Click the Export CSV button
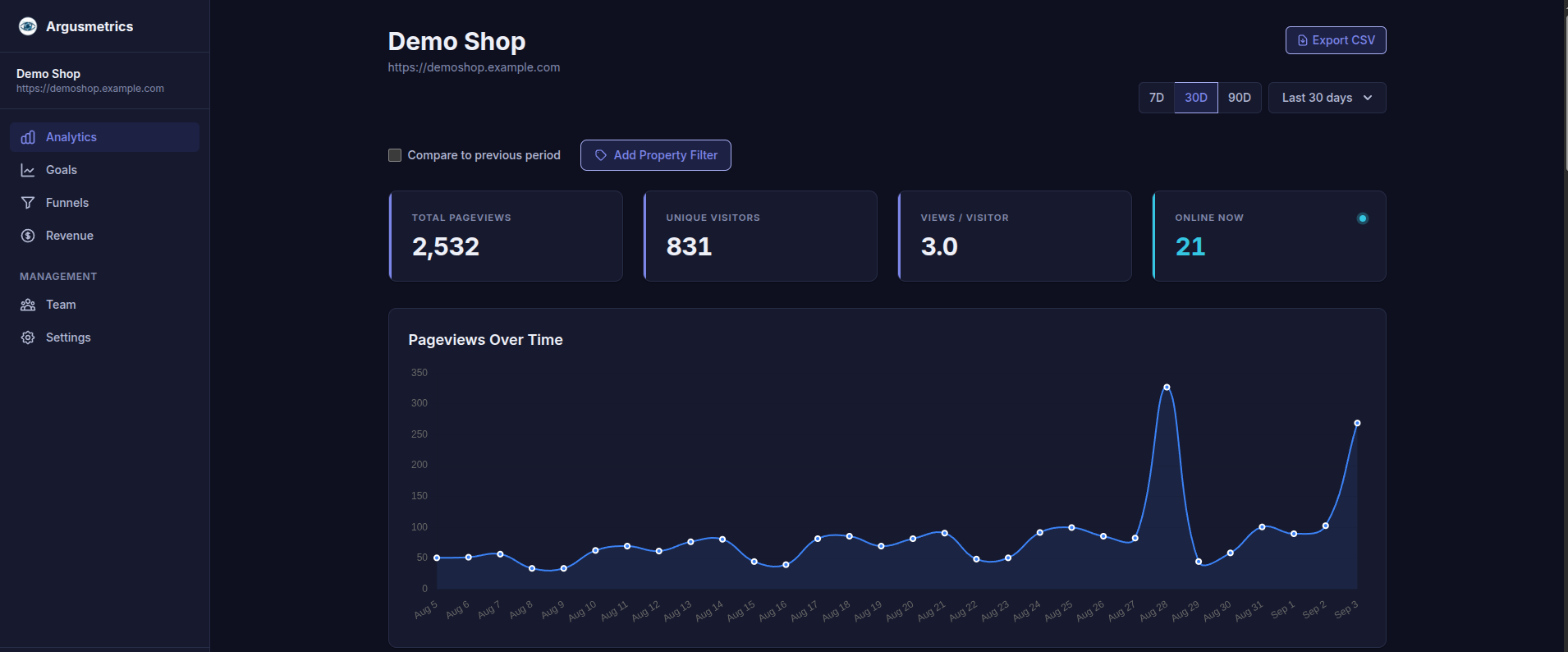The image size is (1568, 652). (1336, 40)
